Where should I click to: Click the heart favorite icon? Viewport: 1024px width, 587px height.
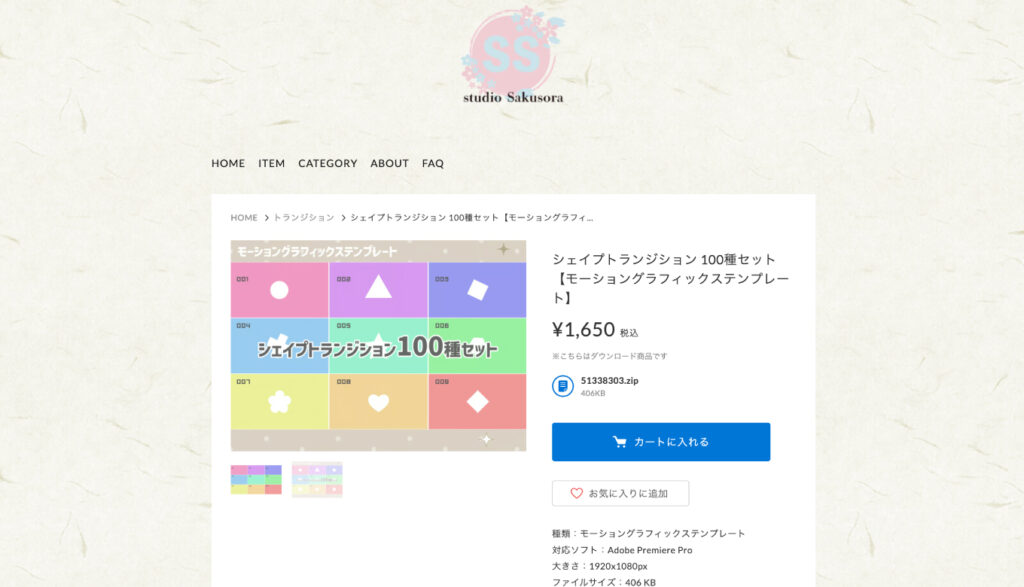coord(576,494)
